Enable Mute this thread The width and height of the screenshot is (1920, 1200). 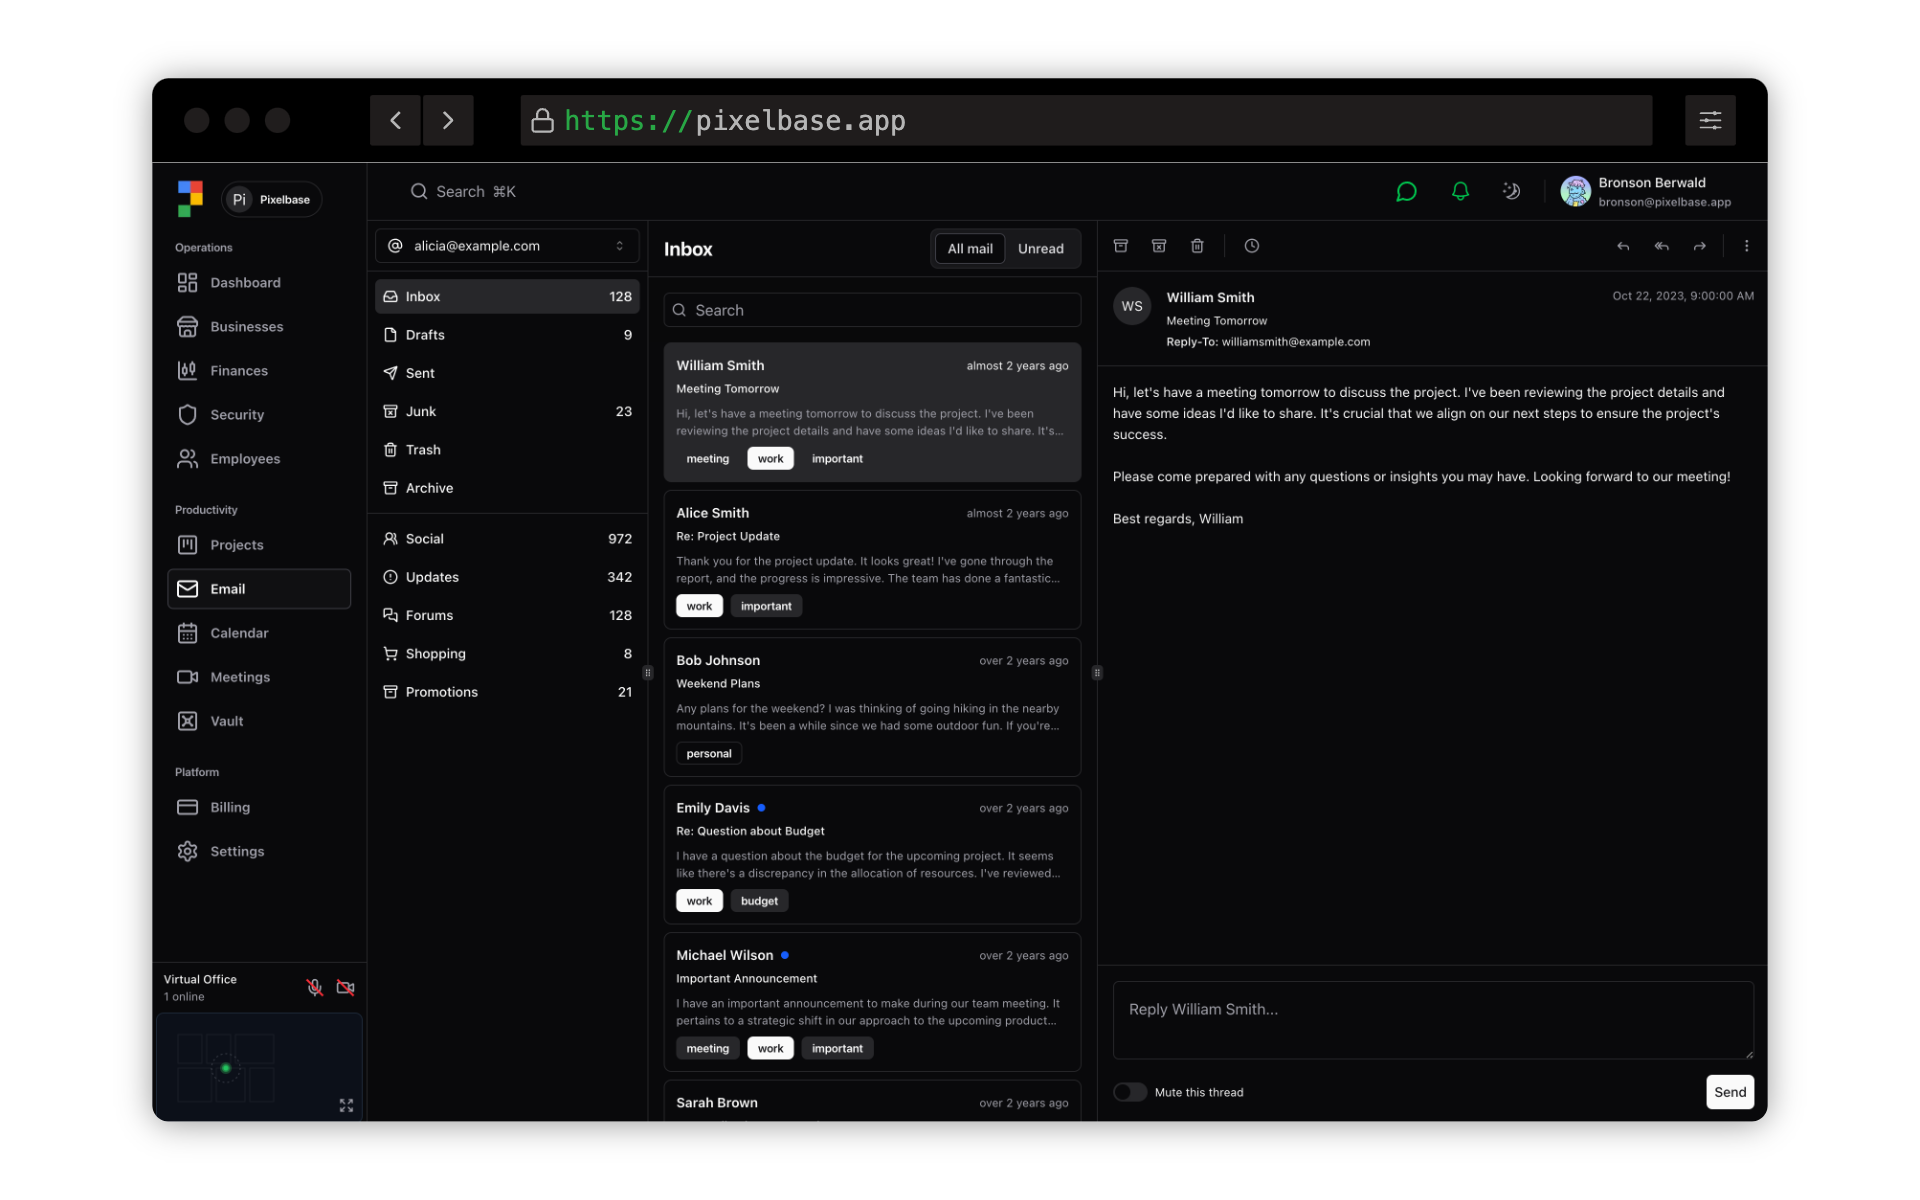1130,1092
